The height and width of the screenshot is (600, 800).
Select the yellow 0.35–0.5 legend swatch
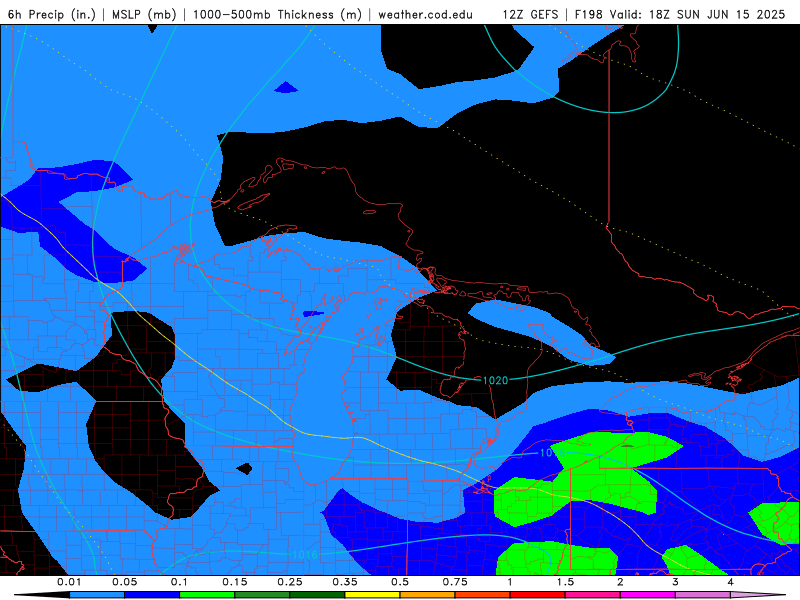(372, 595)
